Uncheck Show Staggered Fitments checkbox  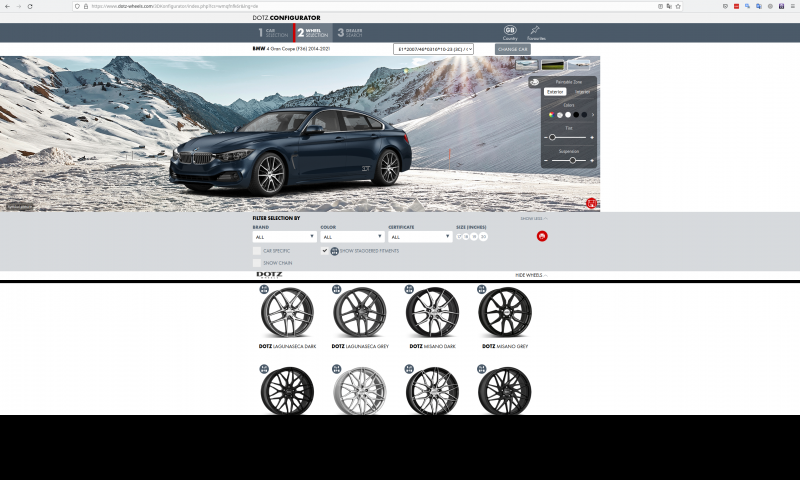click(x=324, y=250)
